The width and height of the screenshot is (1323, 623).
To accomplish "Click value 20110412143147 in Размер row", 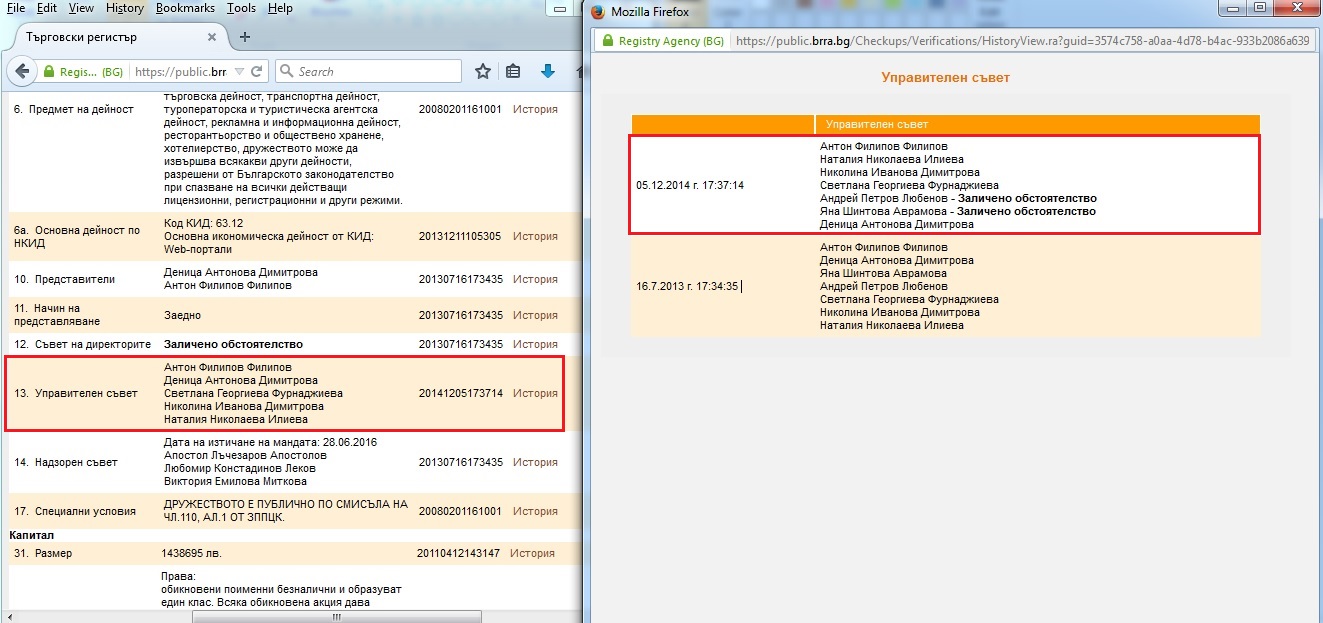I will [x=458, y=553].
